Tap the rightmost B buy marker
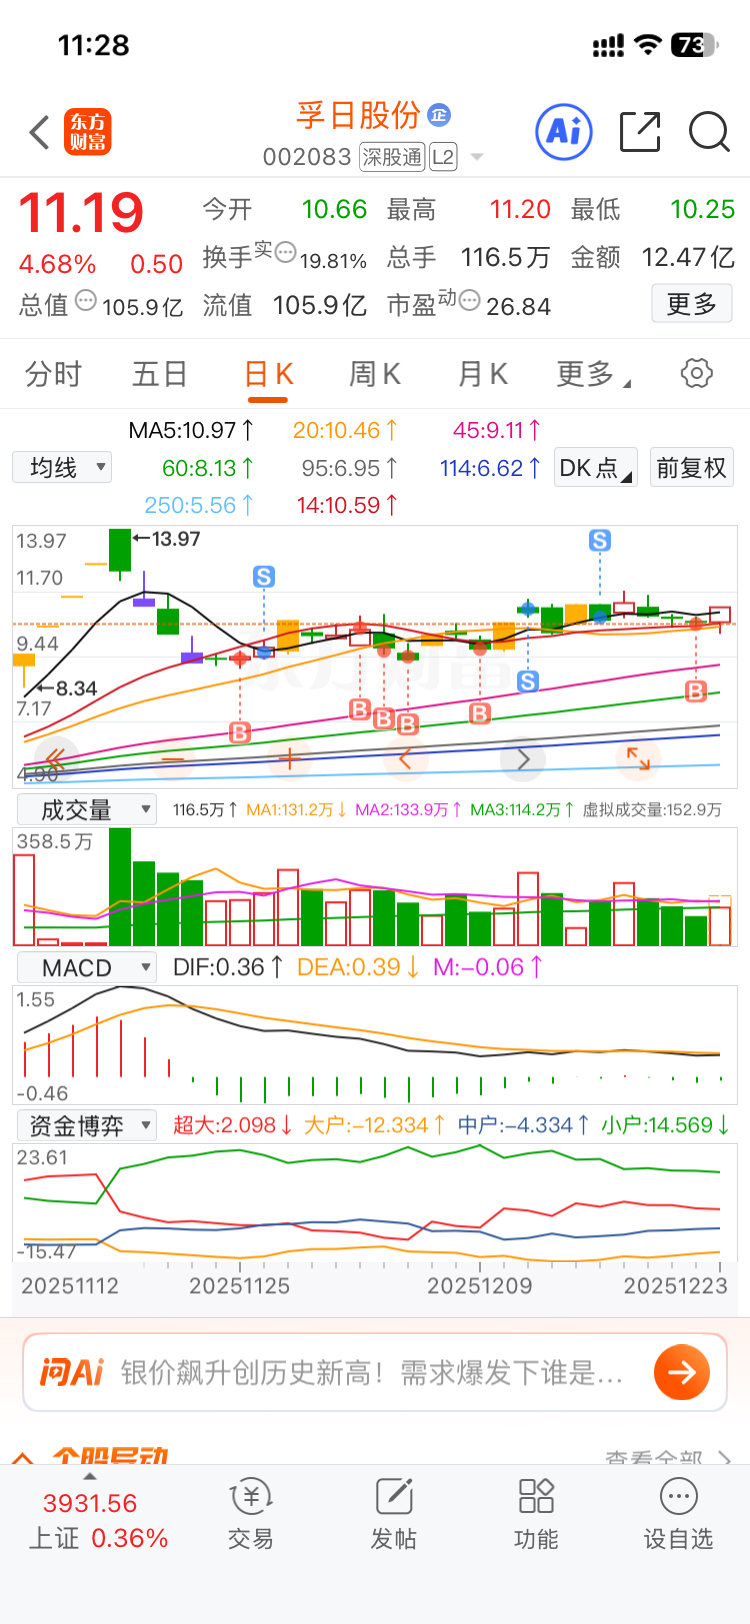 (696, 690)
